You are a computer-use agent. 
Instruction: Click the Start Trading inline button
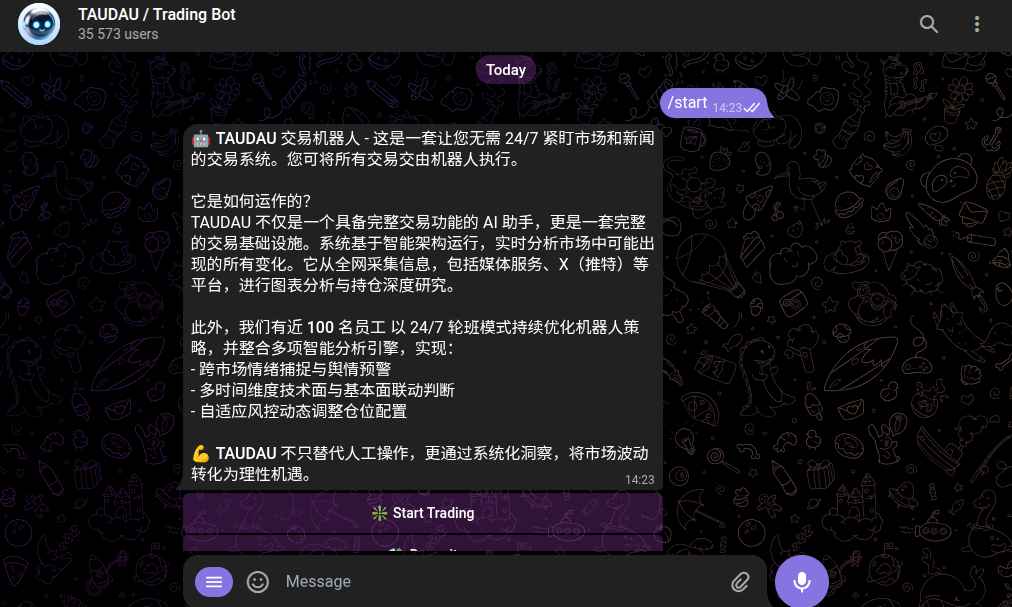coord(423,513)
